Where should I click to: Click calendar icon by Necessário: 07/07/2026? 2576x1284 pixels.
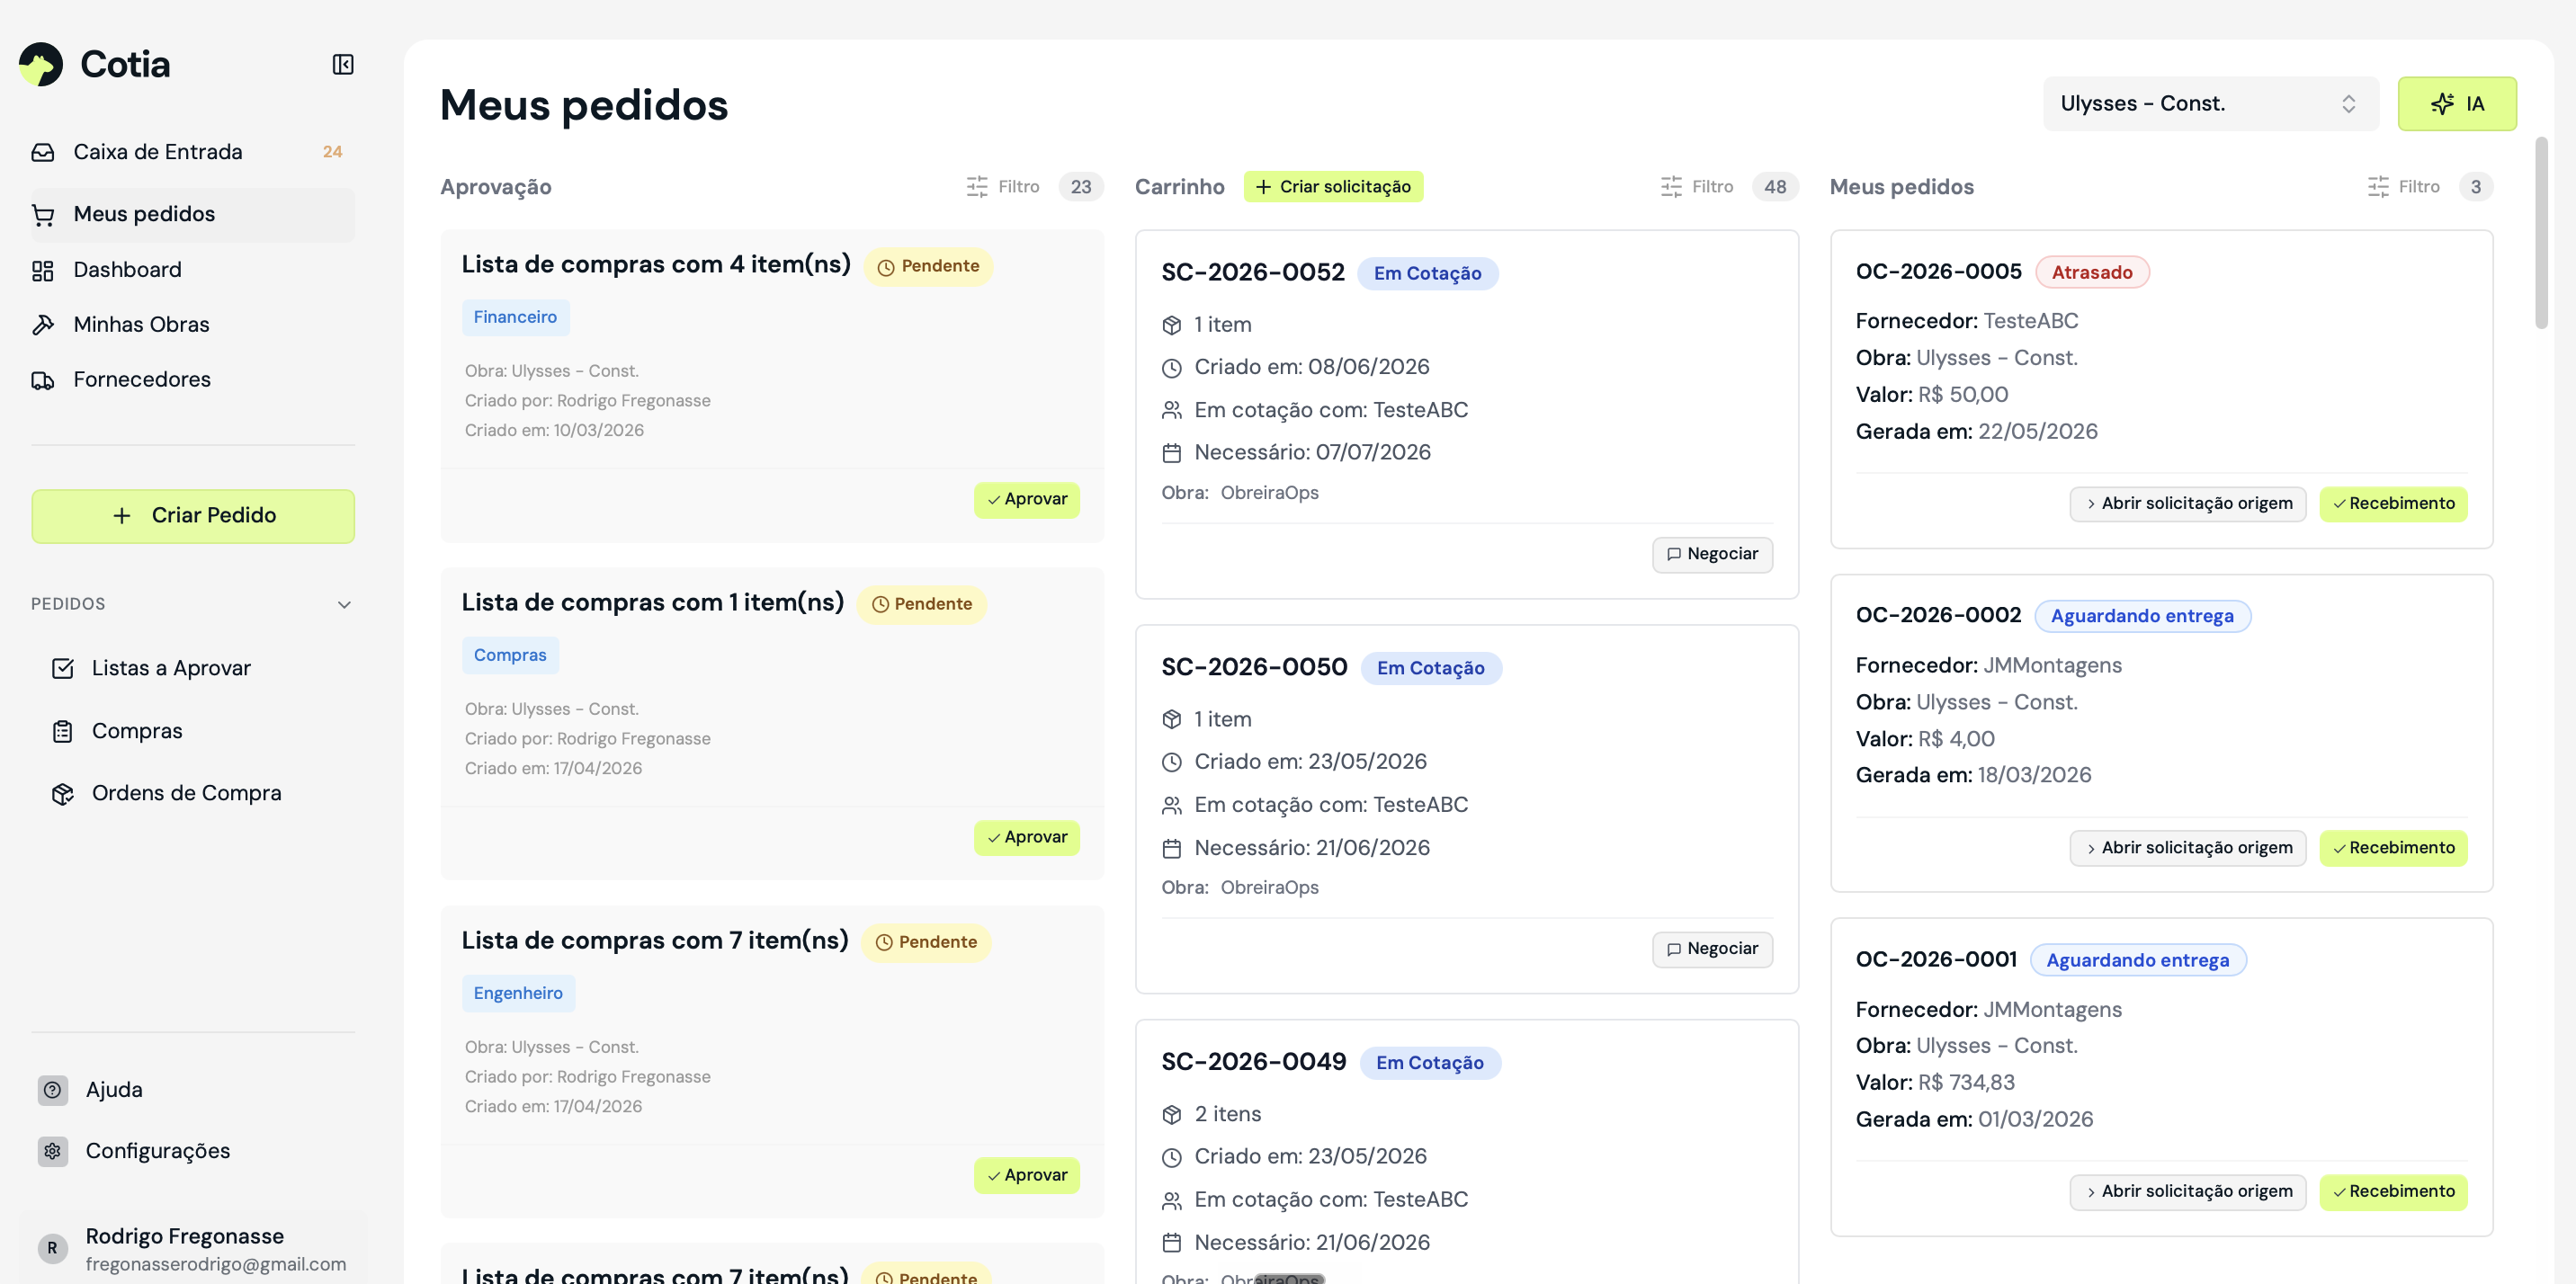click(x=1172, y=454)
